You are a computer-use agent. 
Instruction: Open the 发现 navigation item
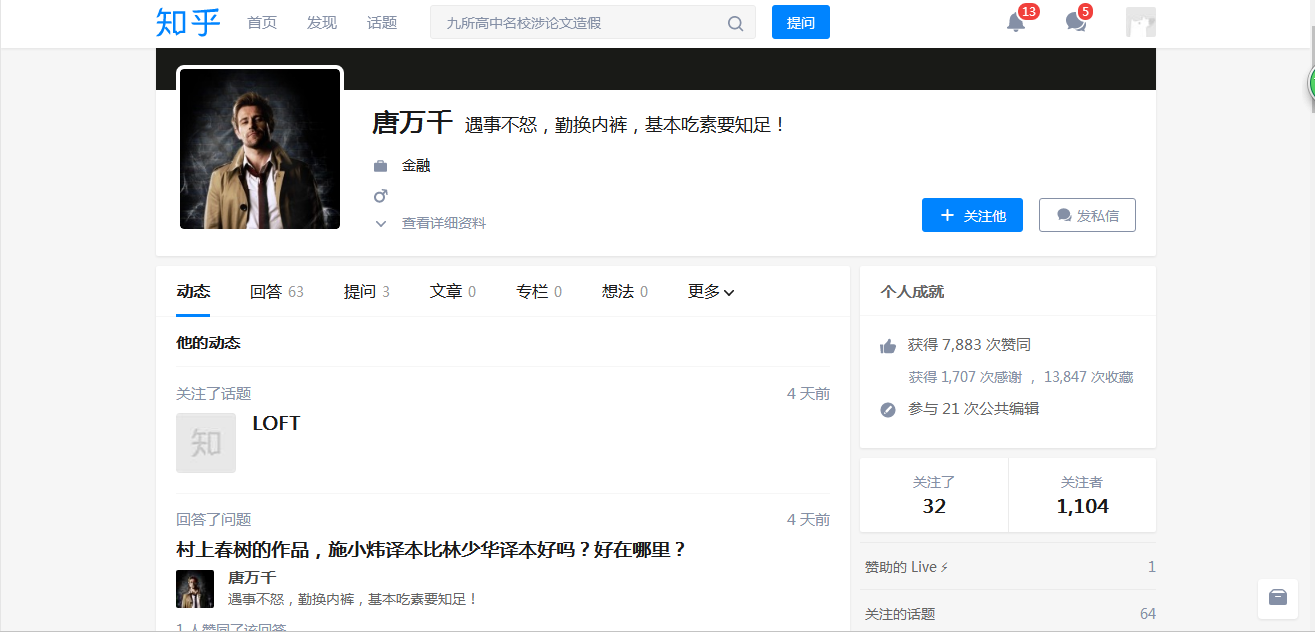pos(322,22)
